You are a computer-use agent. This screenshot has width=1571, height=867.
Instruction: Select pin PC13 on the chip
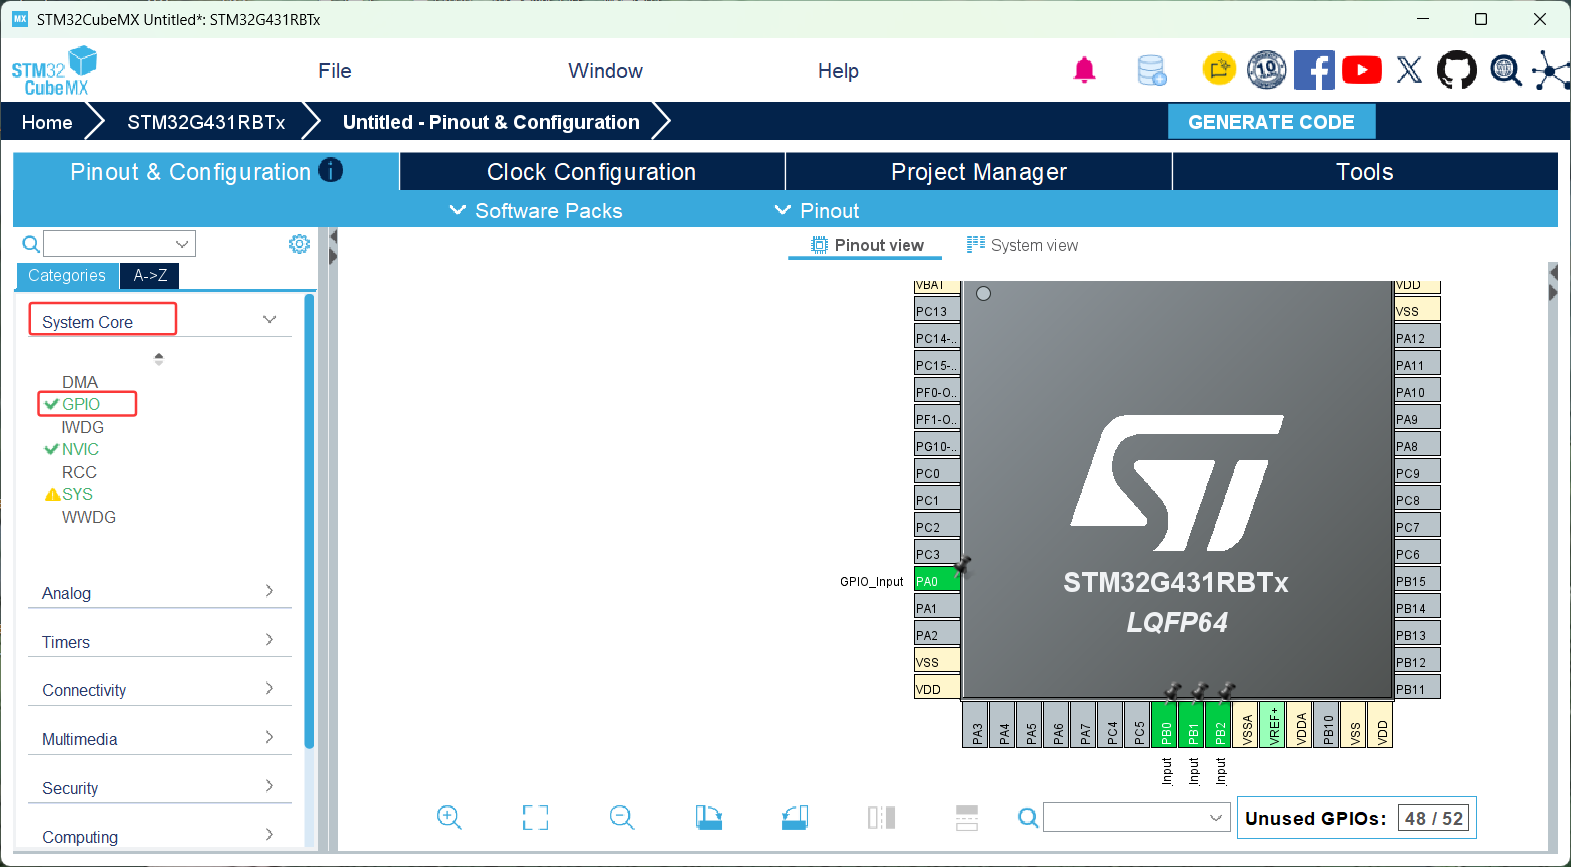coord(937,311)
